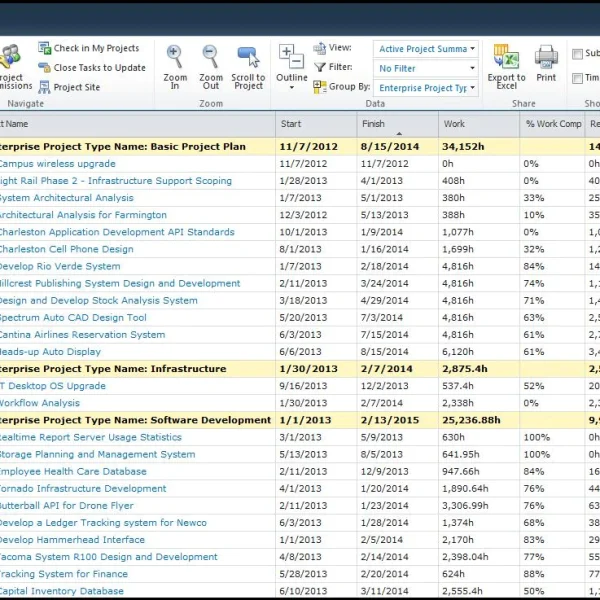This screenshot has width=600, height=600.
Task: Open Heads-up Auto Display project
Action: [50, 352]
